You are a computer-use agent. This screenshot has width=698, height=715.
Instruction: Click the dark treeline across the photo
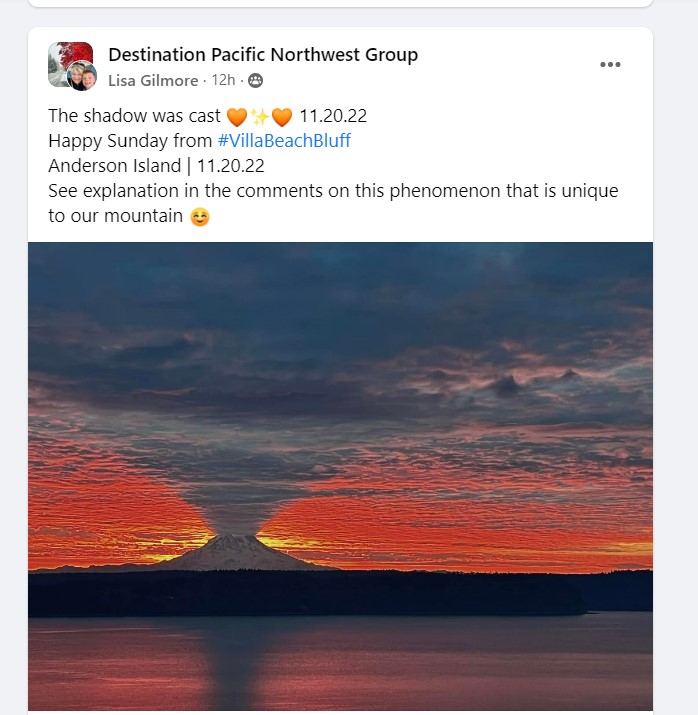[340, 593]
